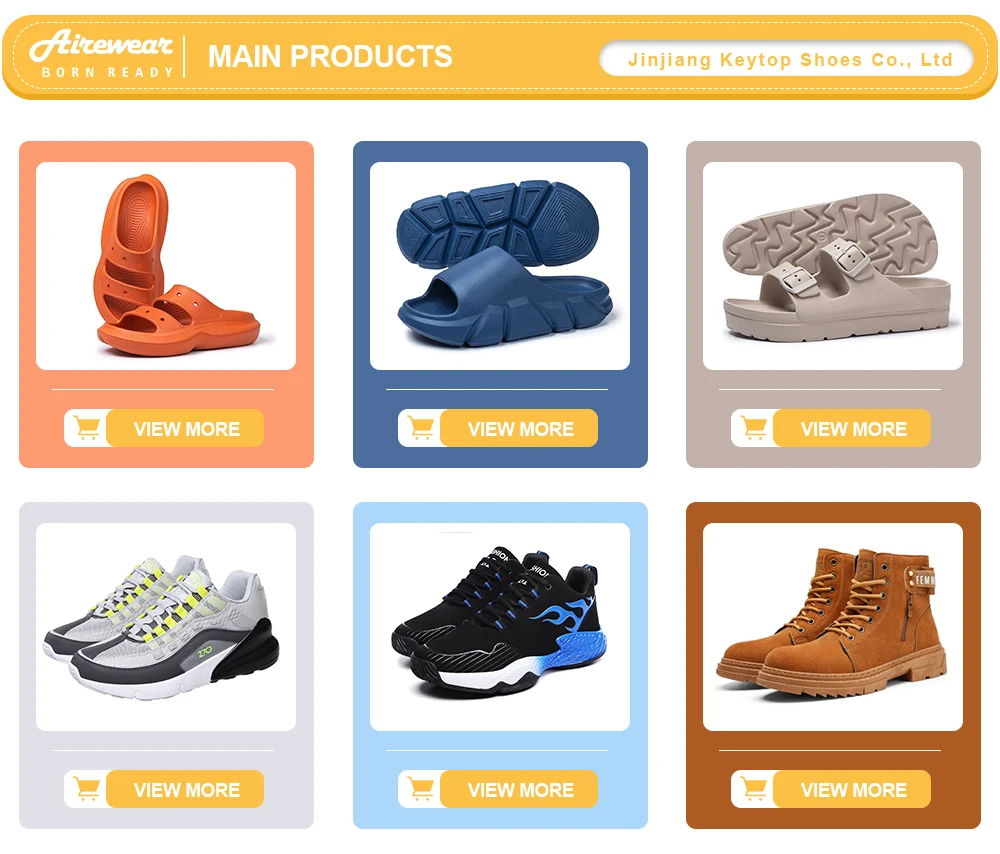Click the cart icon under grey neon sneakers
Image resolution: width=1000 pixels, height=854 pixels.
(87, 789)
